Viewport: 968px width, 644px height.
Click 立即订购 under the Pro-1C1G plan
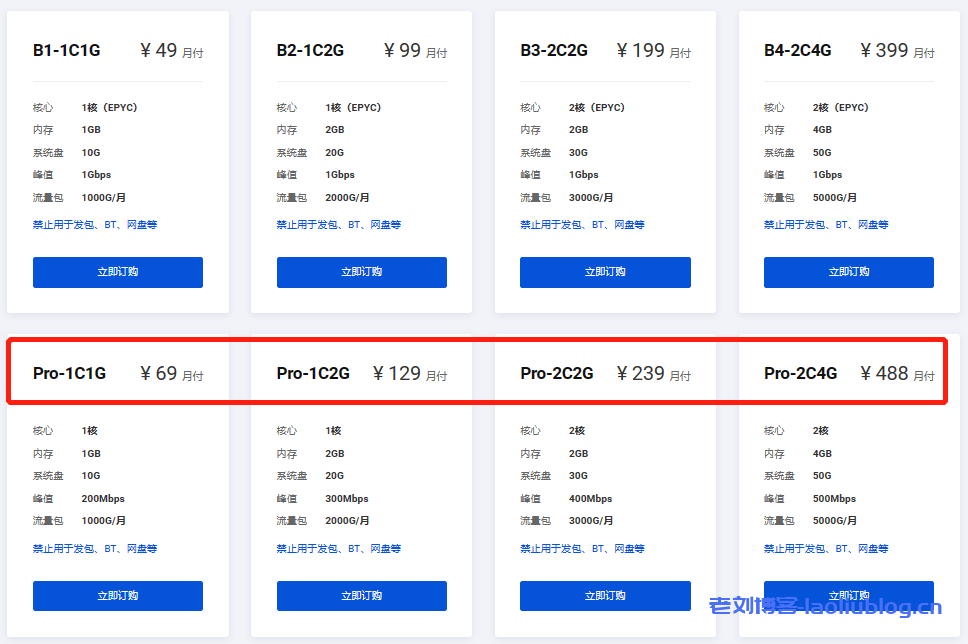pyautogui.click(x=117, y=596)
